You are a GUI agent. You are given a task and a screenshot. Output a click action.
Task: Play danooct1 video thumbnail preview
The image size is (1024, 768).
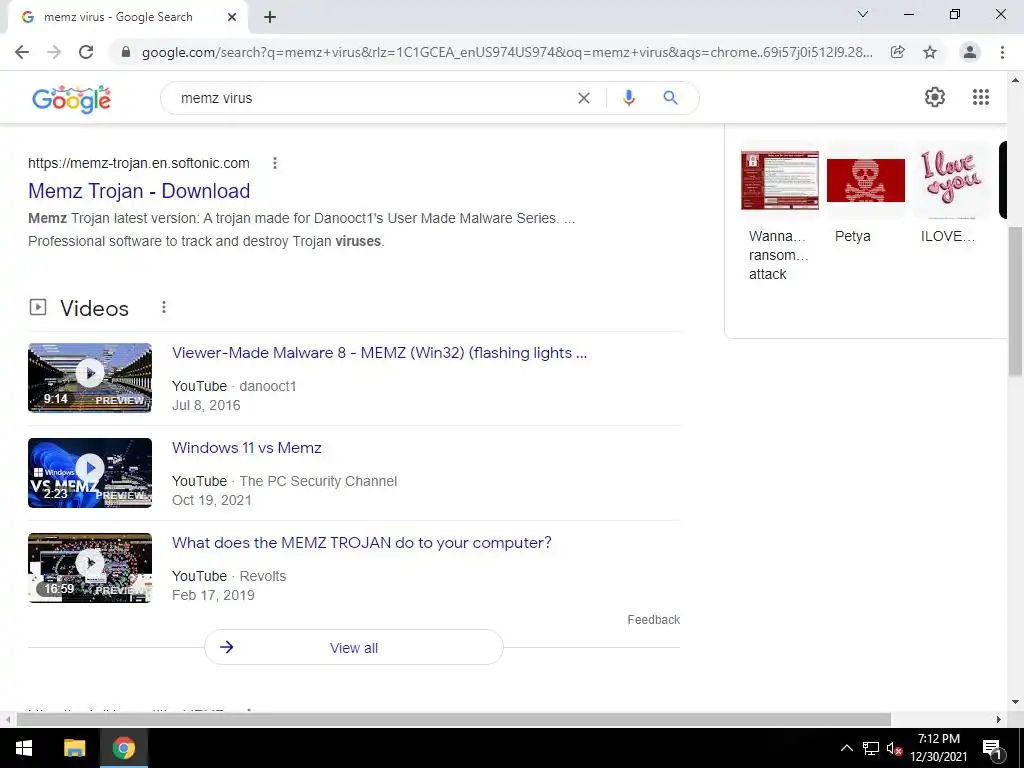(x=90, y=377)
